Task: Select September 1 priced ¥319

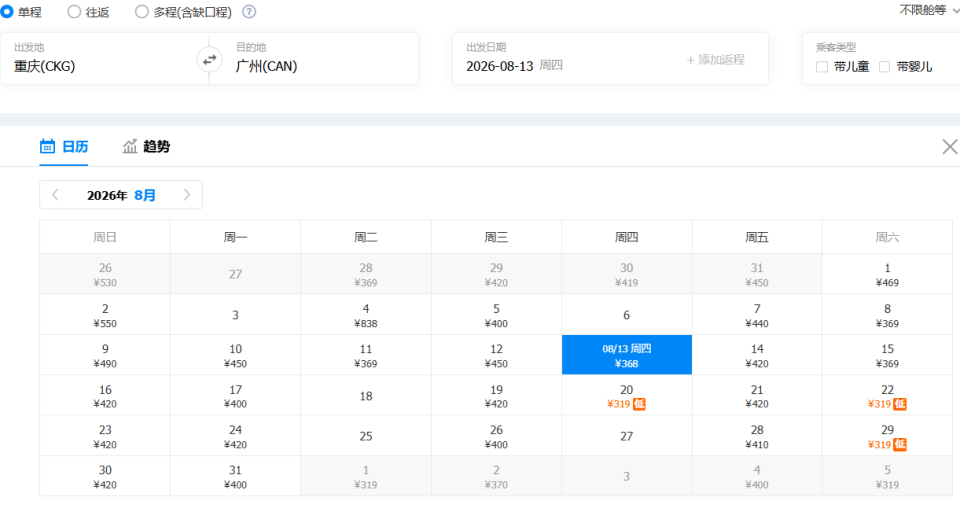Action: pos(366,476)
